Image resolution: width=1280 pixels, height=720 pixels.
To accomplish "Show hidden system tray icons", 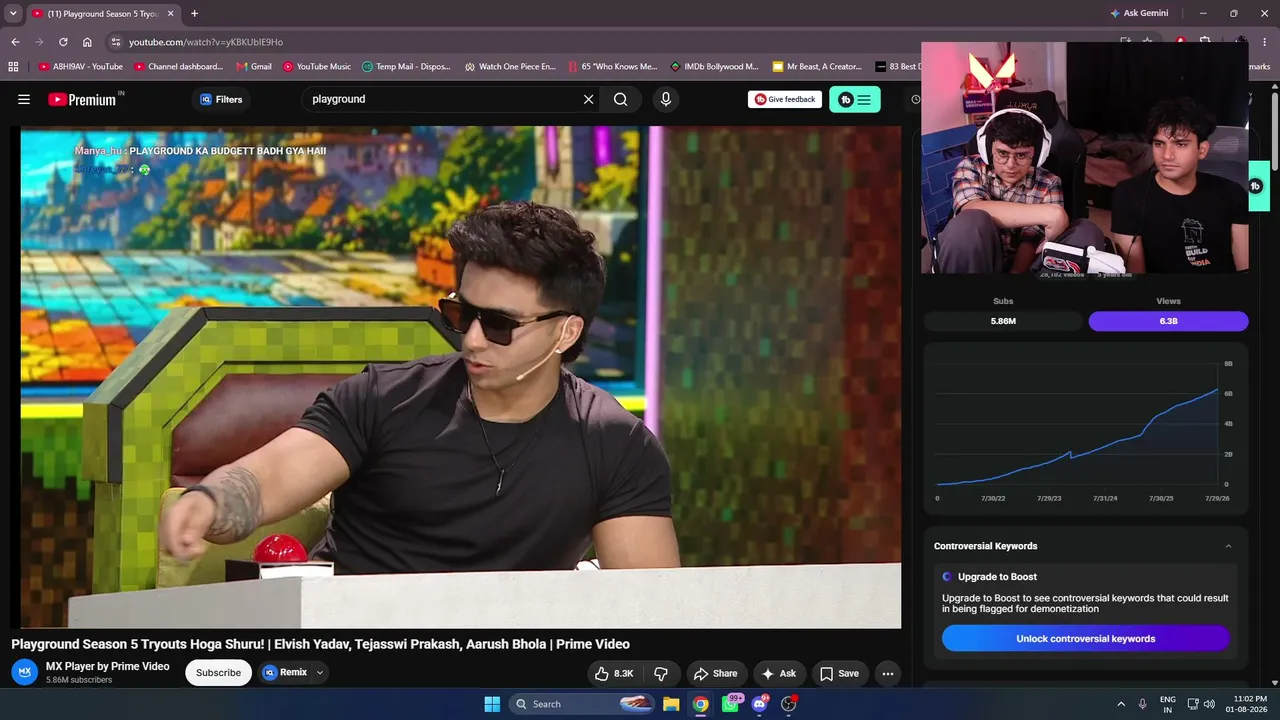I will click(x=1121, y=704).
